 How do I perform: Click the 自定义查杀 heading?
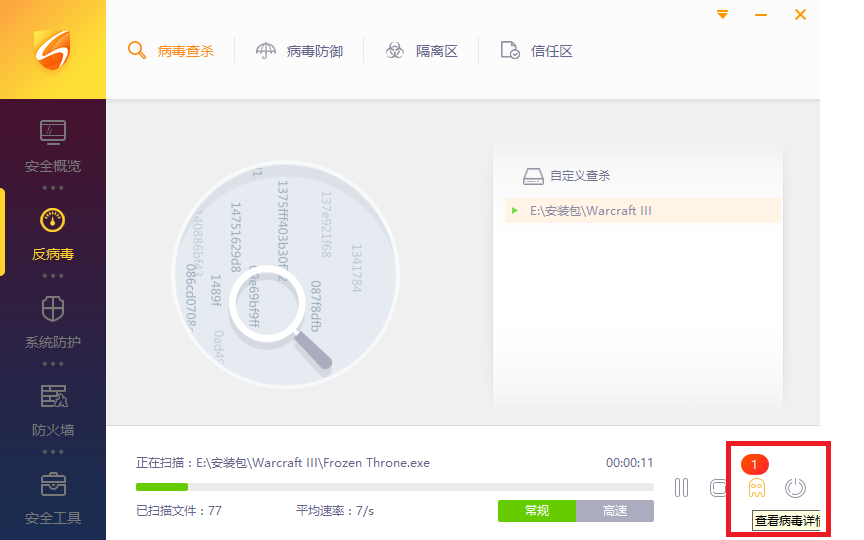(580, 176)
